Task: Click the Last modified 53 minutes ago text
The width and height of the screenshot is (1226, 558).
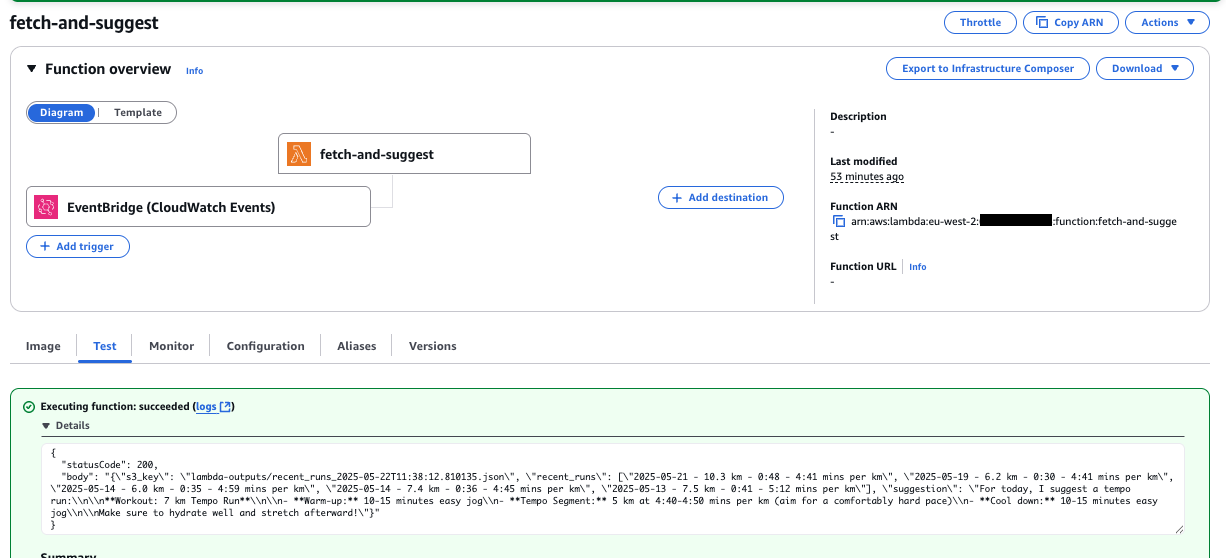Action: click(x=867, y=176)
